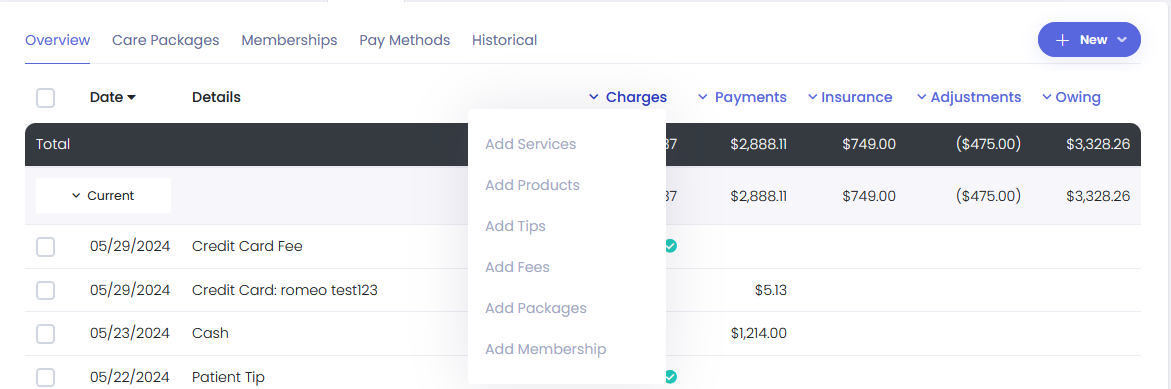
Task: Expand the Adjustments column menu
Action: tap(969, 97)
